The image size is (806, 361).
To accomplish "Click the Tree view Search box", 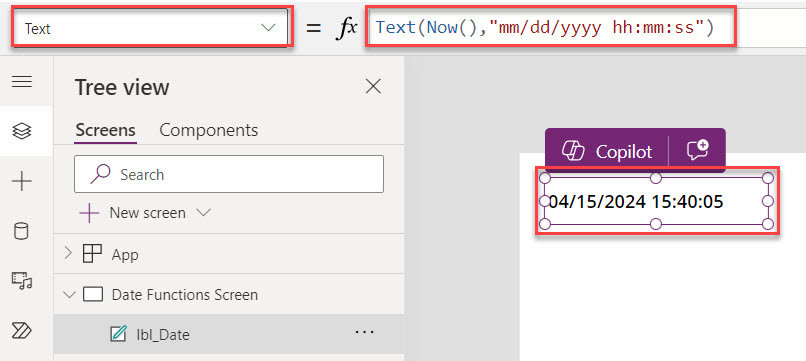I will (229, 174).
